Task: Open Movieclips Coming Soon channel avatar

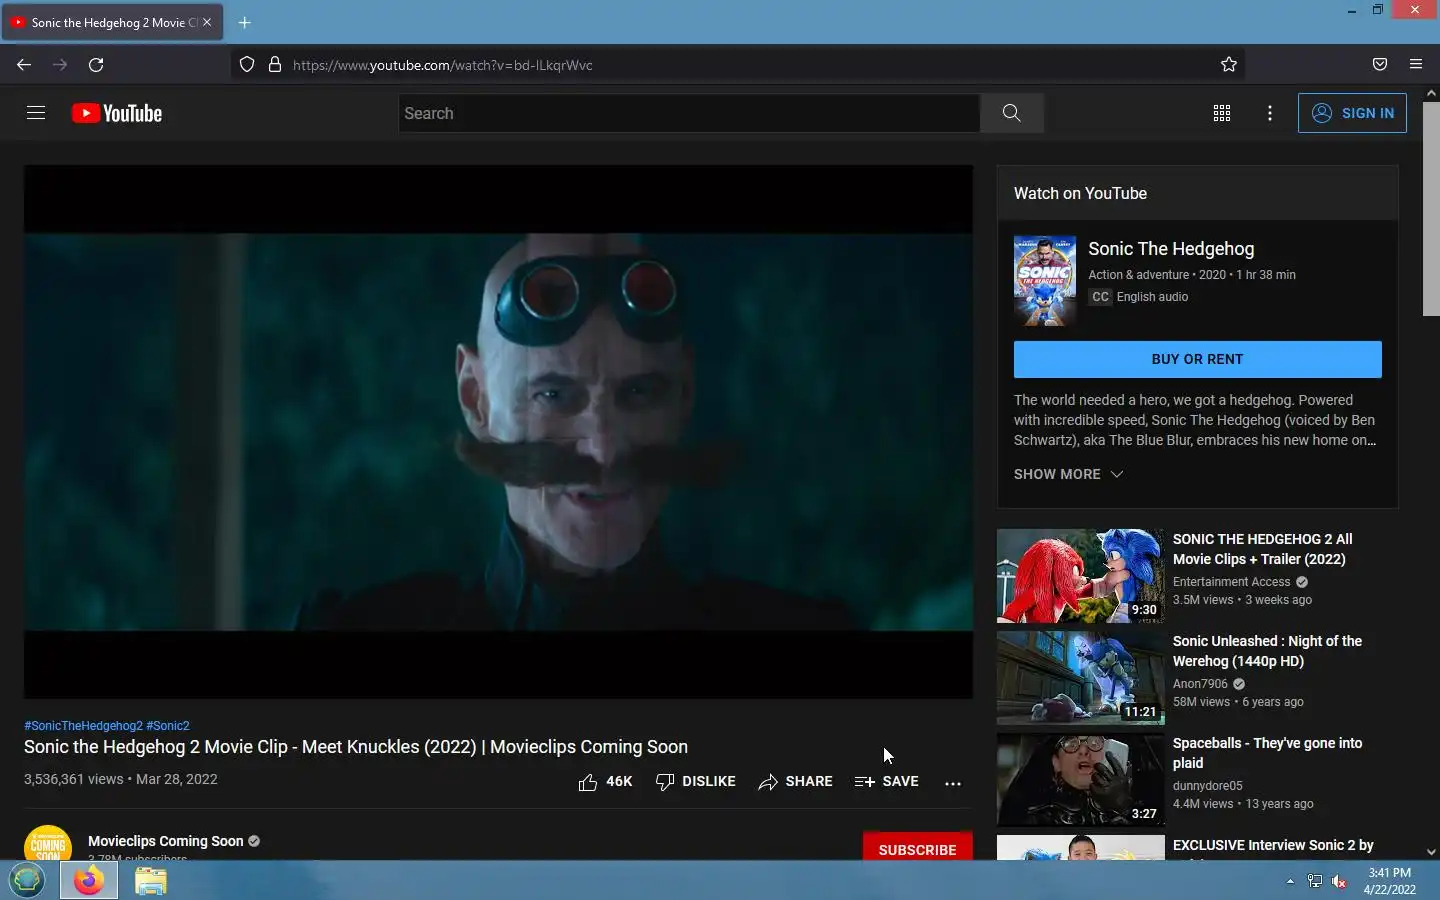Action: 48,843
